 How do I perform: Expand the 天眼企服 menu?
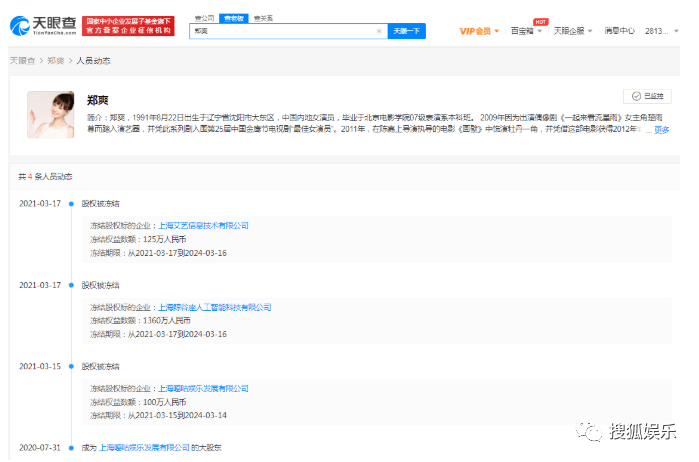click(x=573, y=31)
